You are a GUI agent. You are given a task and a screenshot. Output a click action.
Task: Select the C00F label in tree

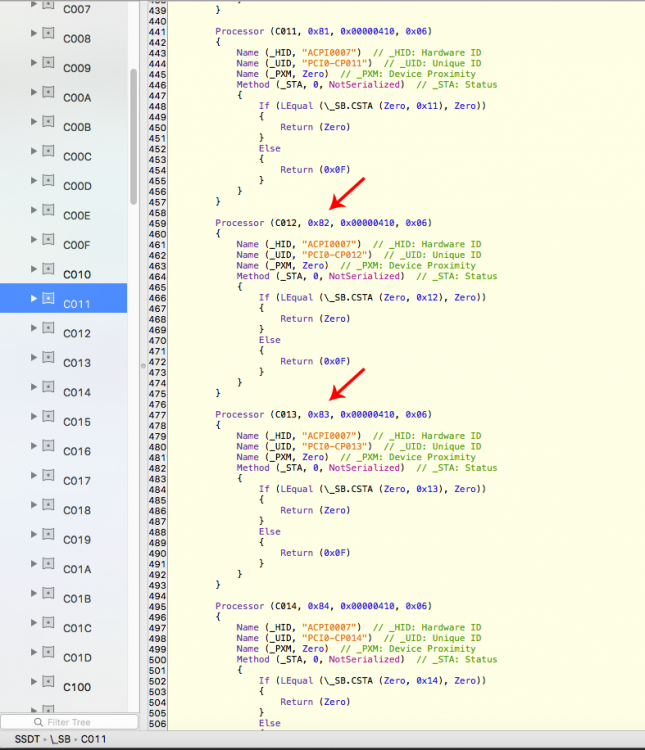pos(77,245)
